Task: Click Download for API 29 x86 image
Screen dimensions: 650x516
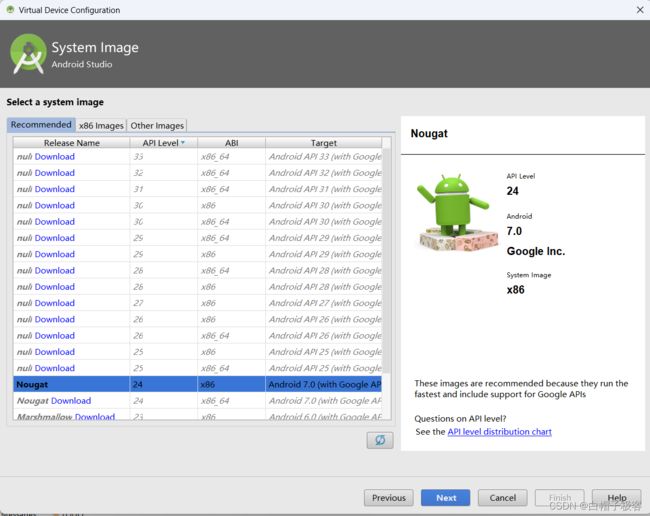Action: (55, 254)
